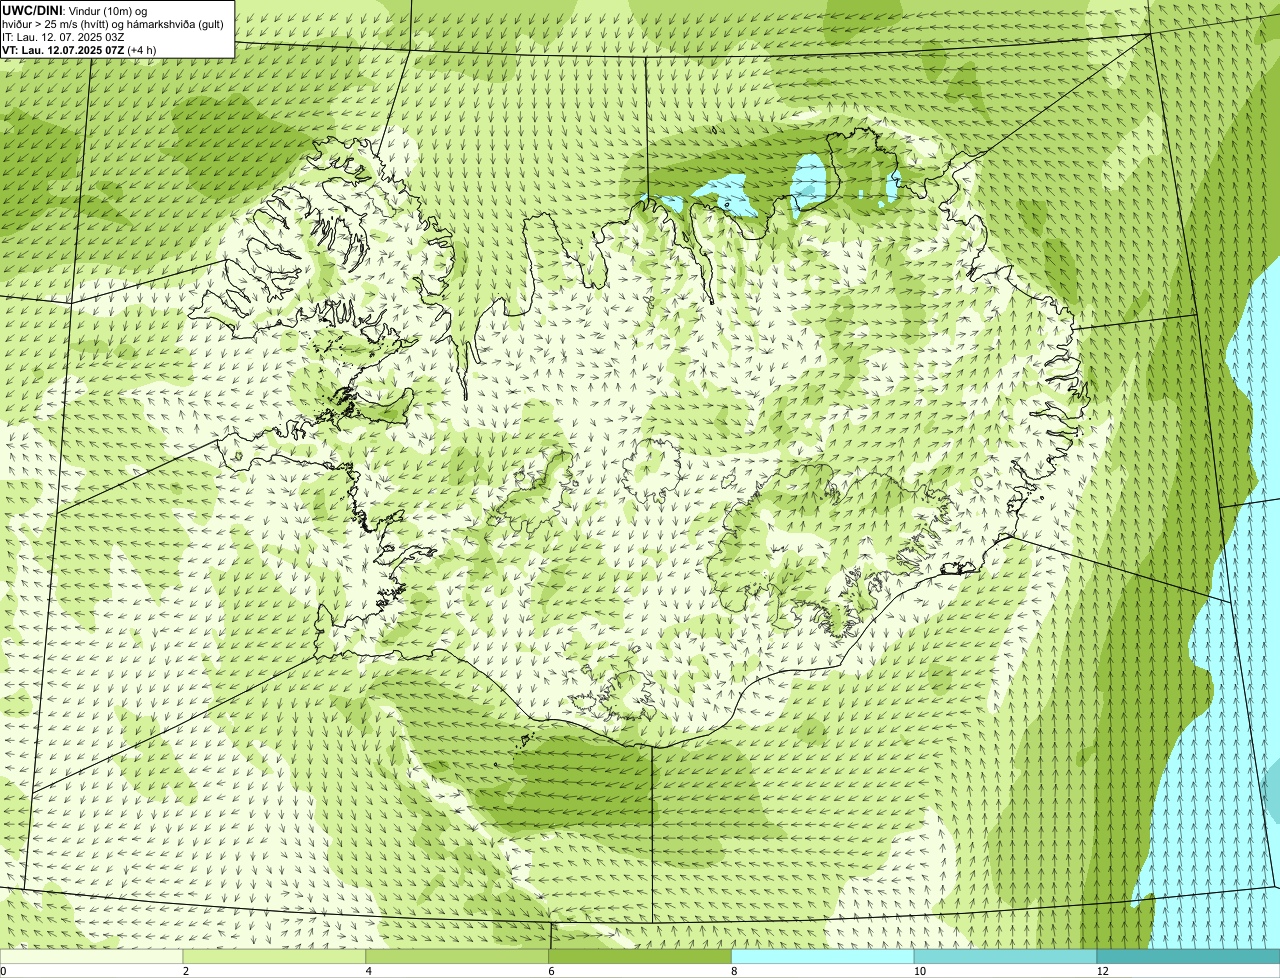
Task: Click the scale label "2"
Action: point(186,971)
